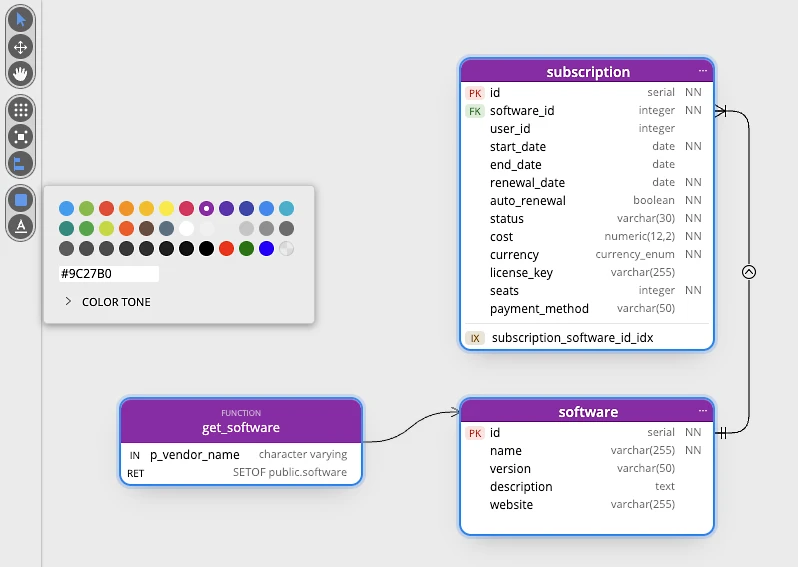Pick the crimson pink color swatch
Image resolution: width=798 pixels, height=567 pixels.
(x=186, y=208)
